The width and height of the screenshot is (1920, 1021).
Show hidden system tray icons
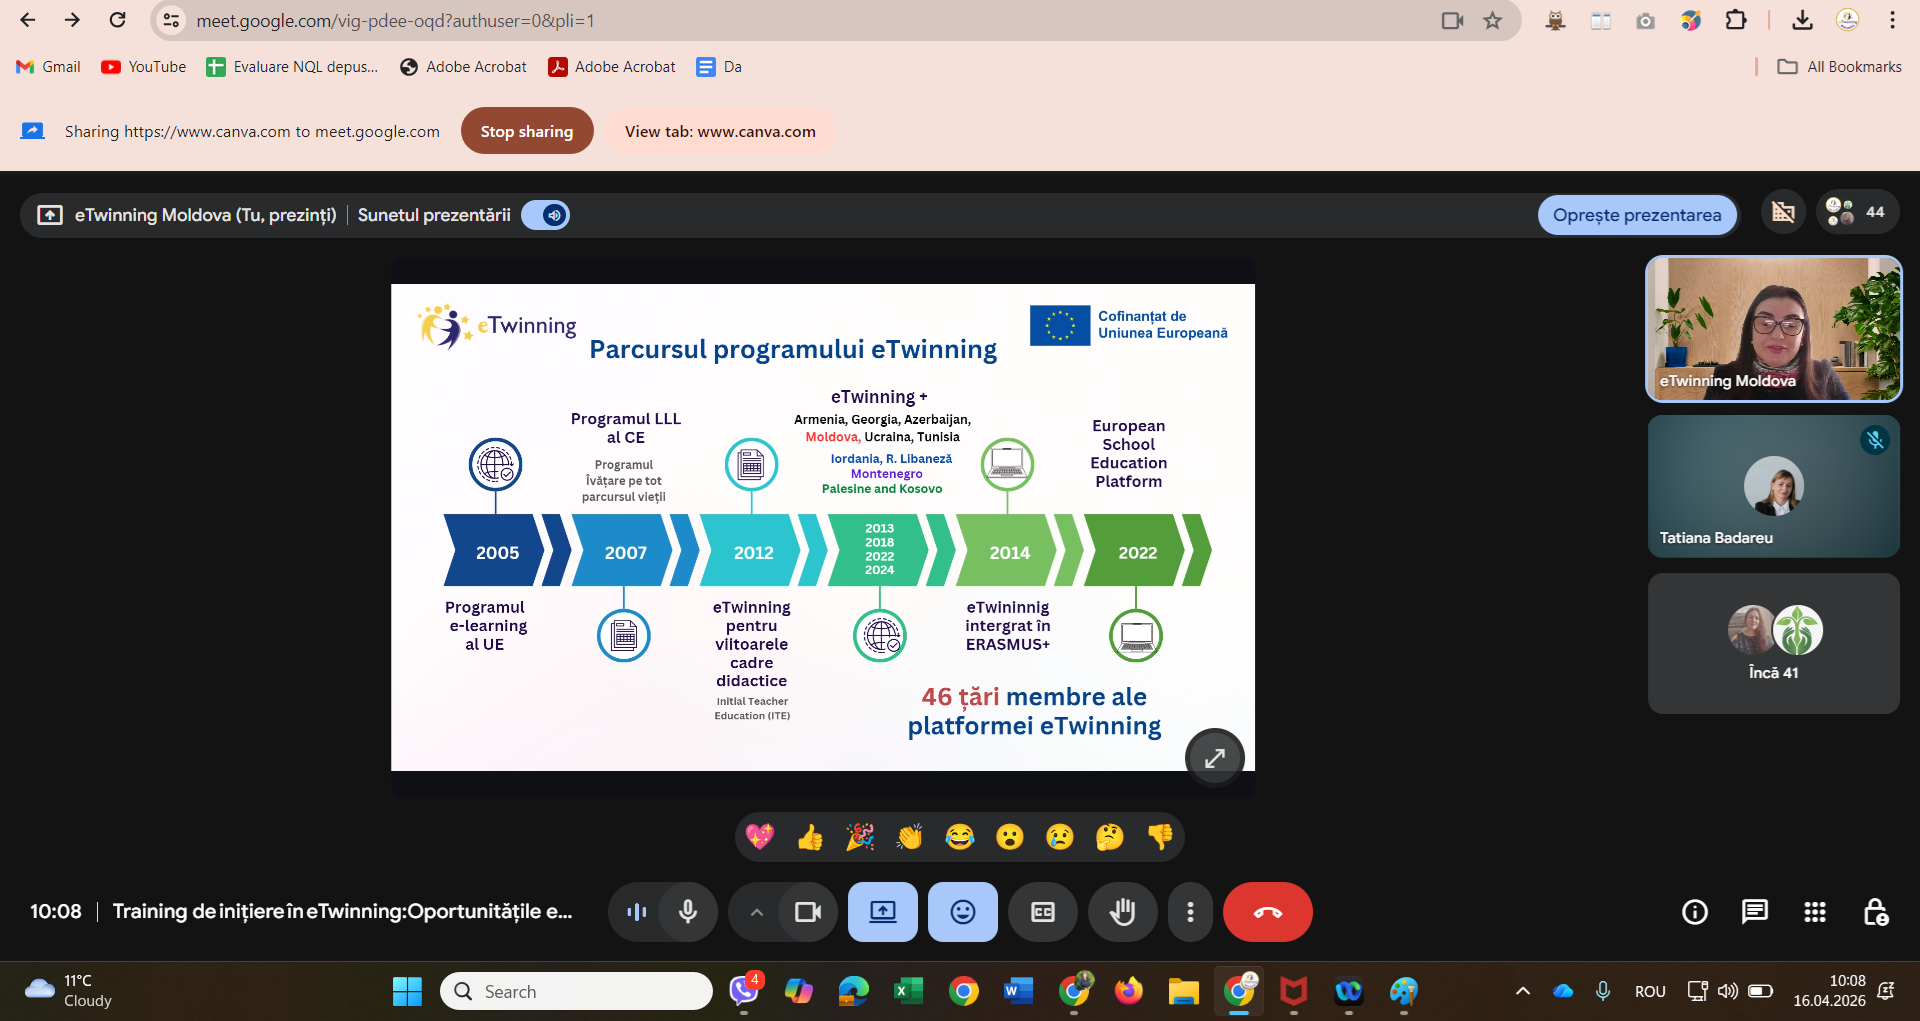(1522, 991)
